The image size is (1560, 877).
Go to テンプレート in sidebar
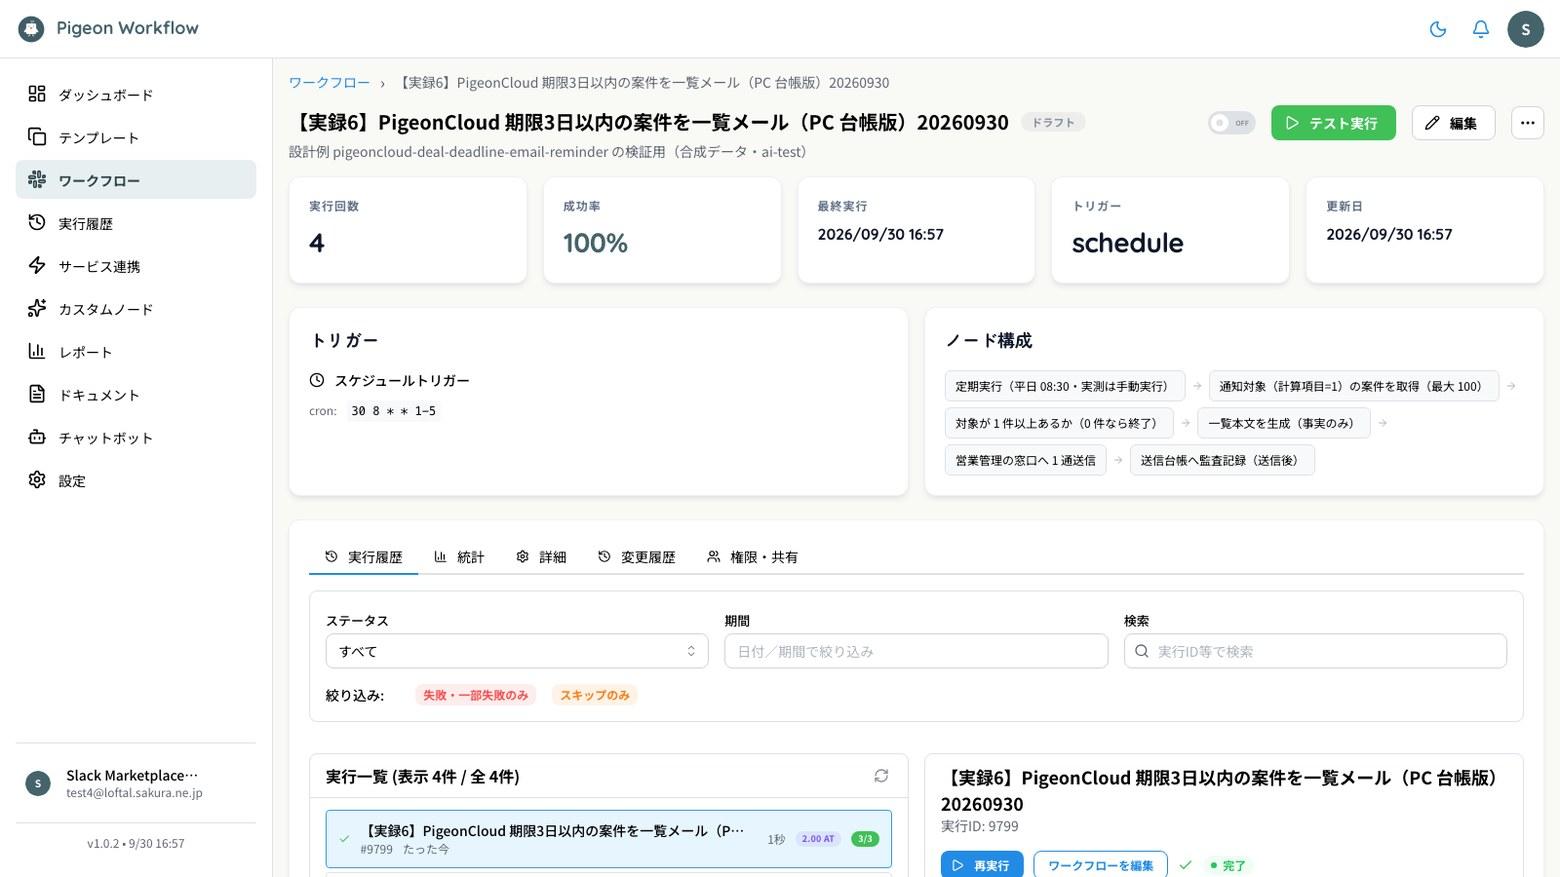click(136, 137)
